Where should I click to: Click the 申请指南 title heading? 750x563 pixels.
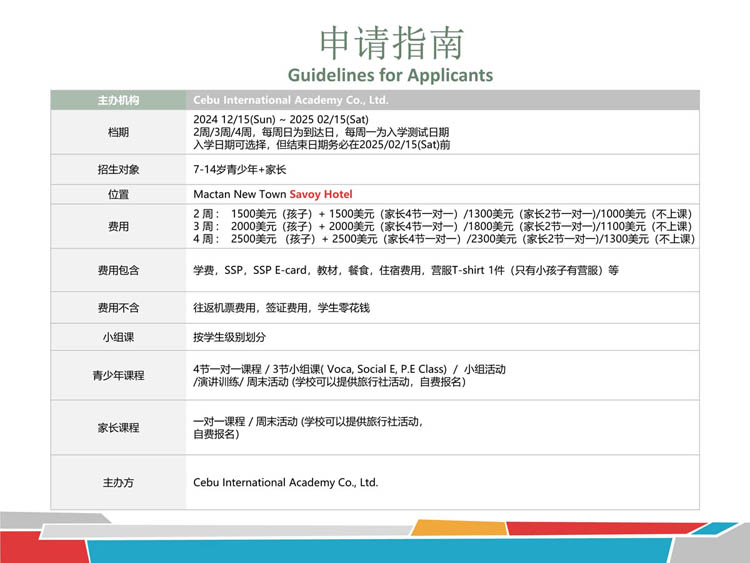391,43
